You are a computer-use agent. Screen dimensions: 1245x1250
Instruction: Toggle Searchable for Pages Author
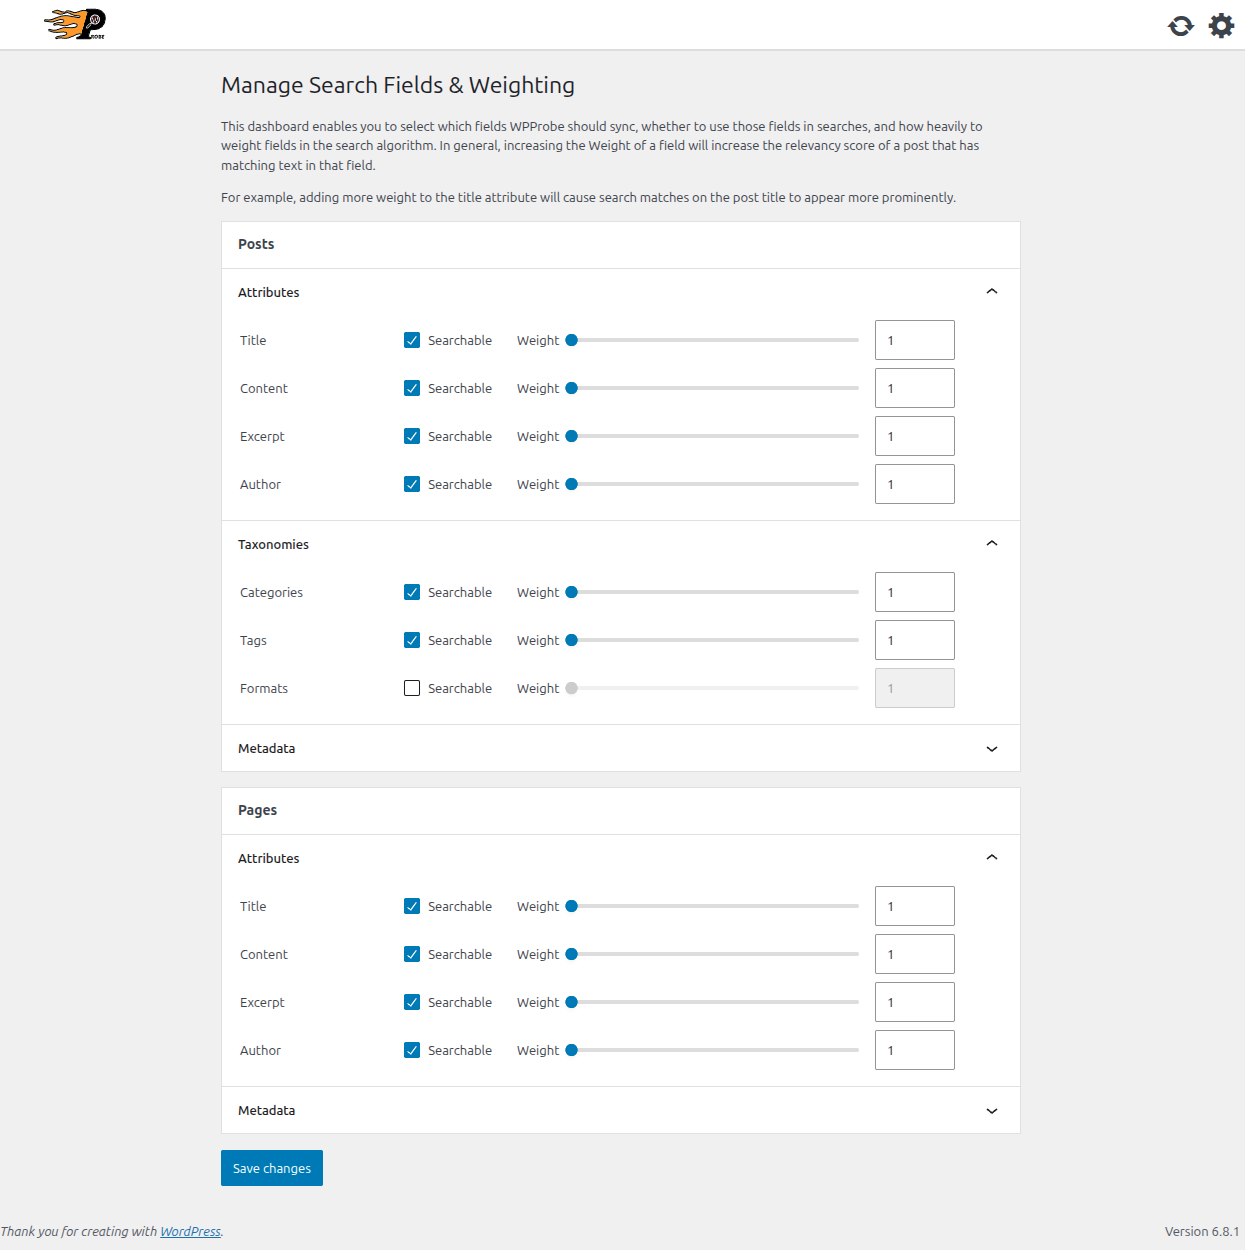412,1050
